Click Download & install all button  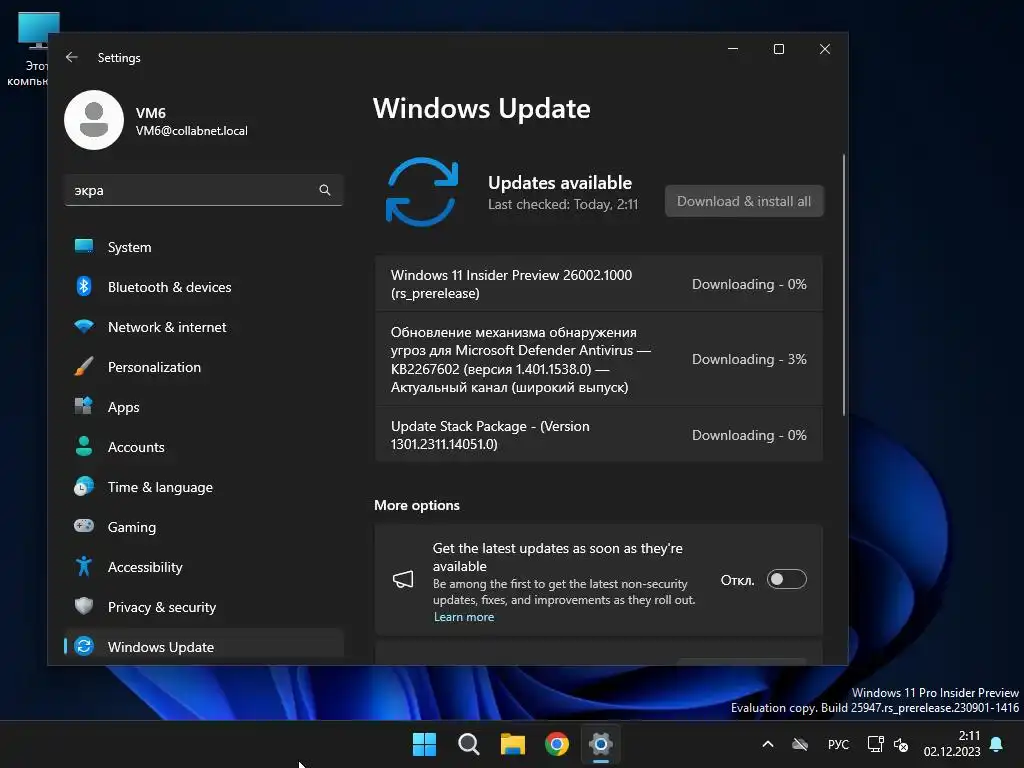(744, 201)
